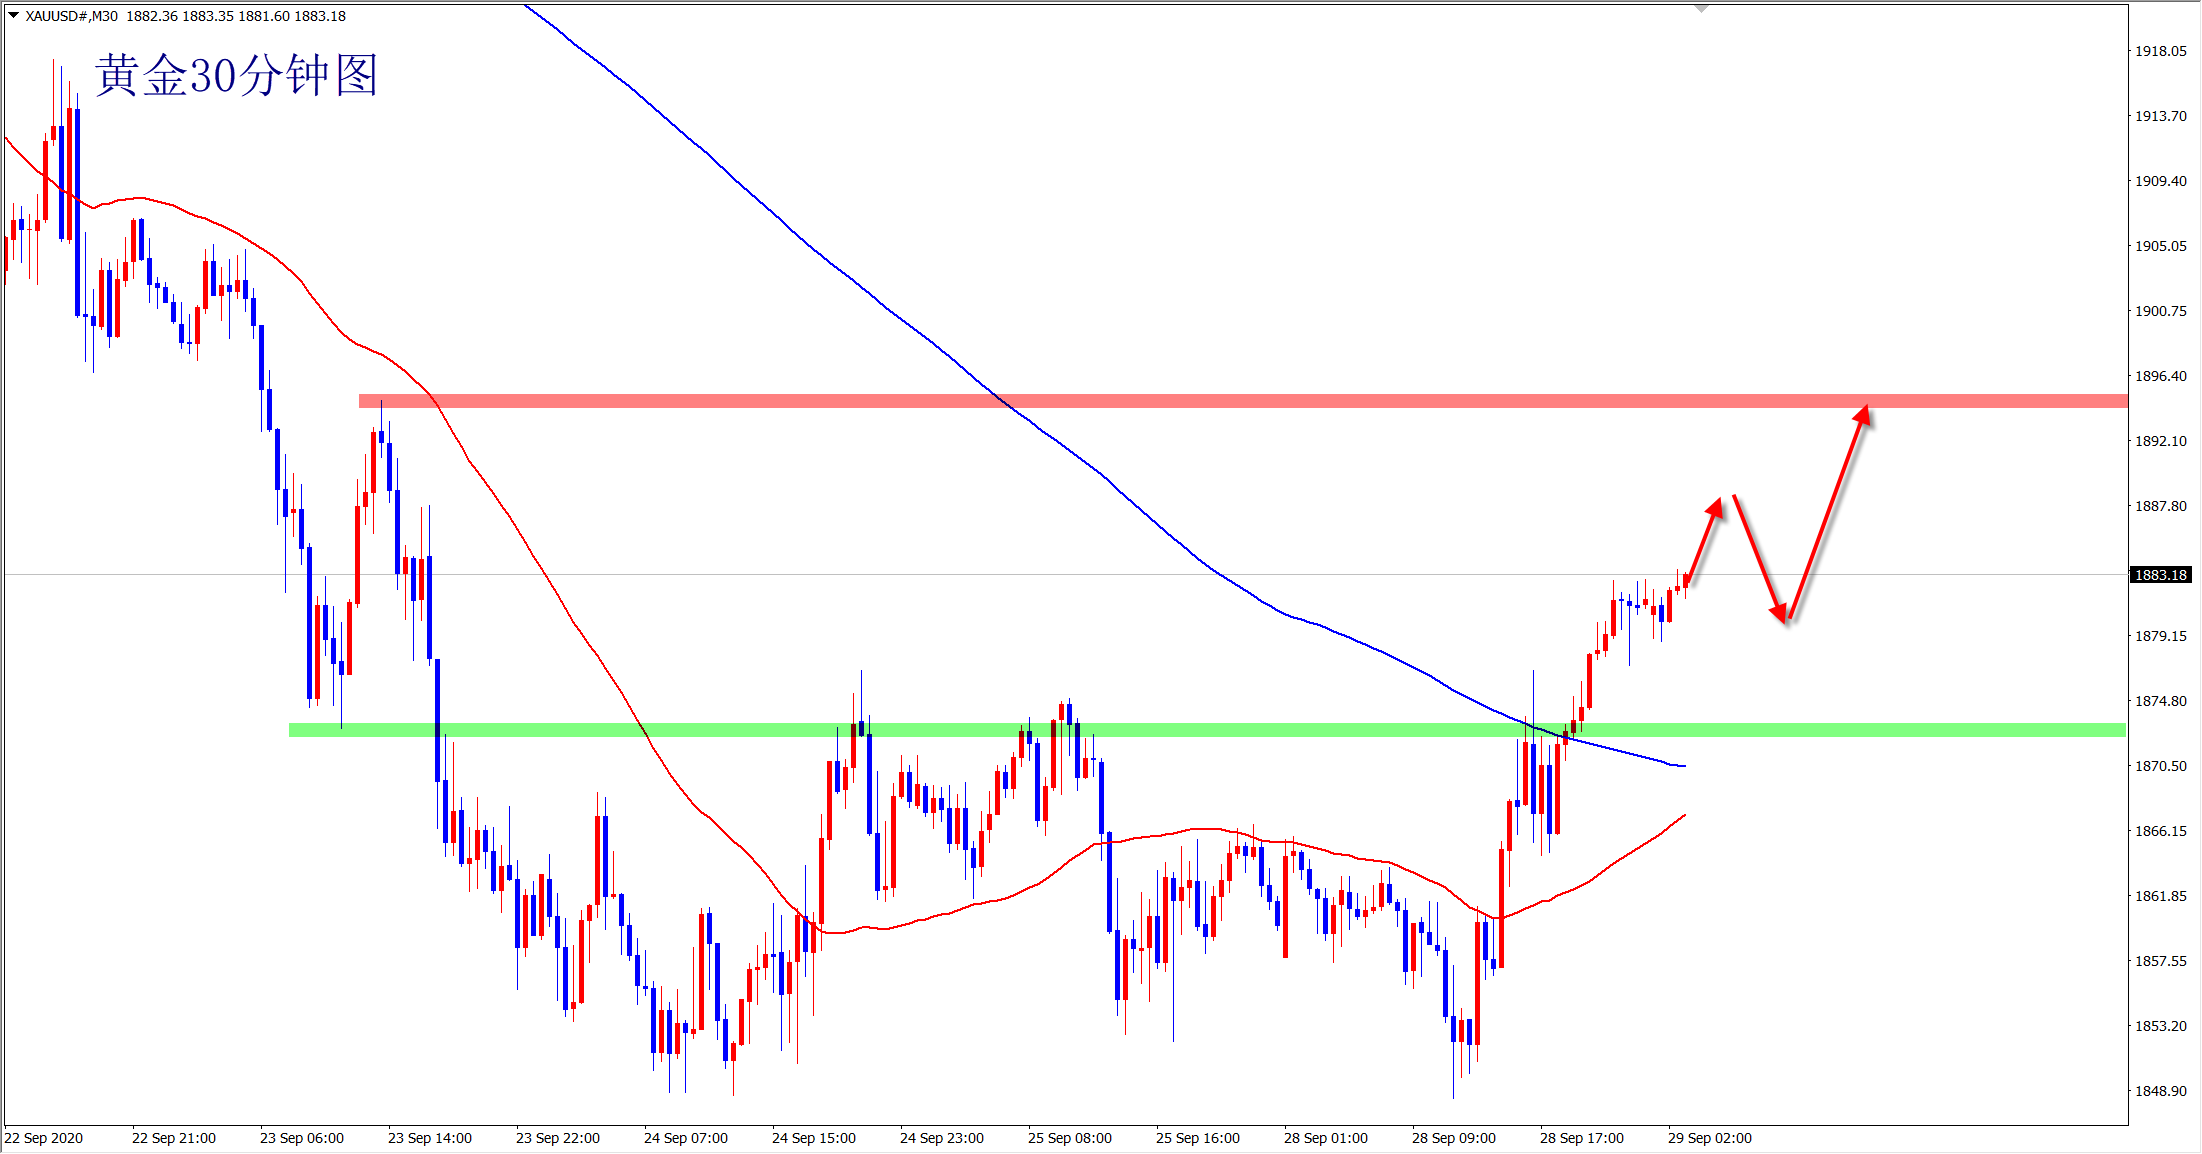Screen dimensions: 2202x1154
Task: Click the one-click trading triangle beside XAUUSD#
Action: point(13,15)
